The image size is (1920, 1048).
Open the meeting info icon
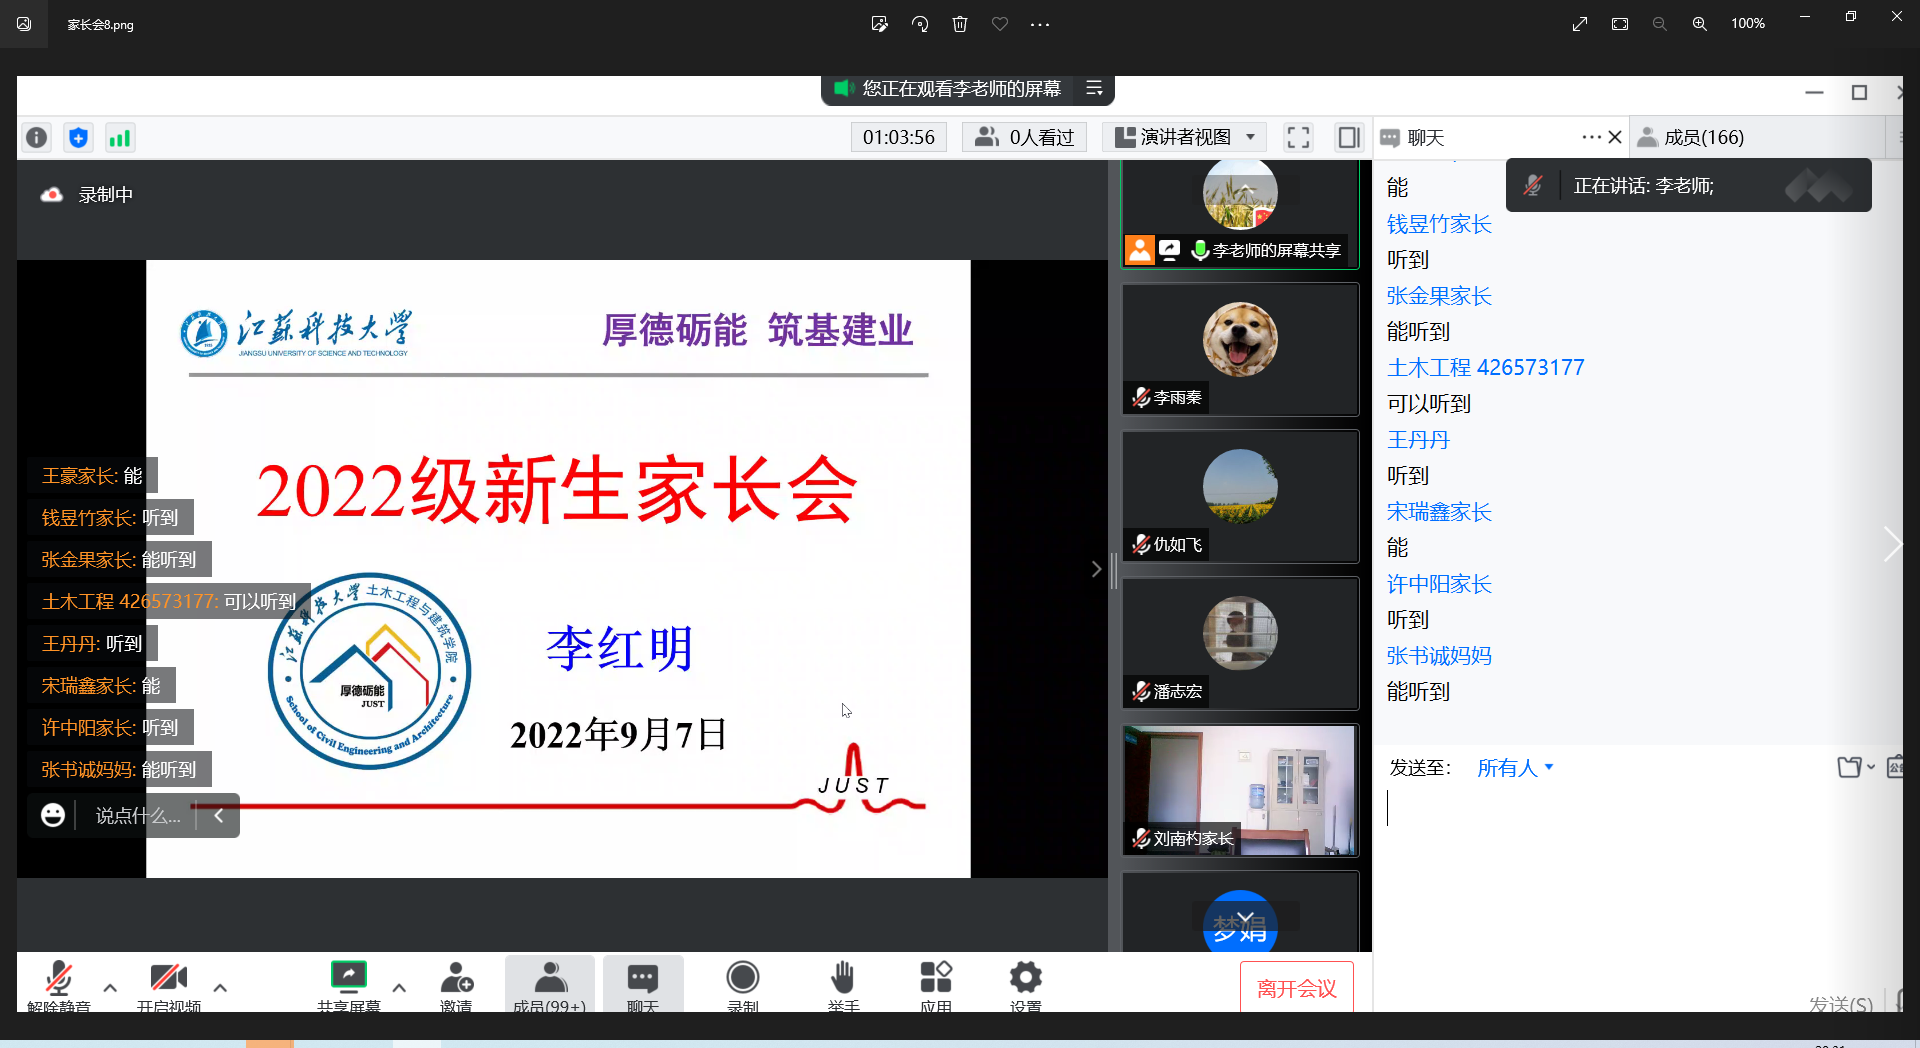[37, 138]
